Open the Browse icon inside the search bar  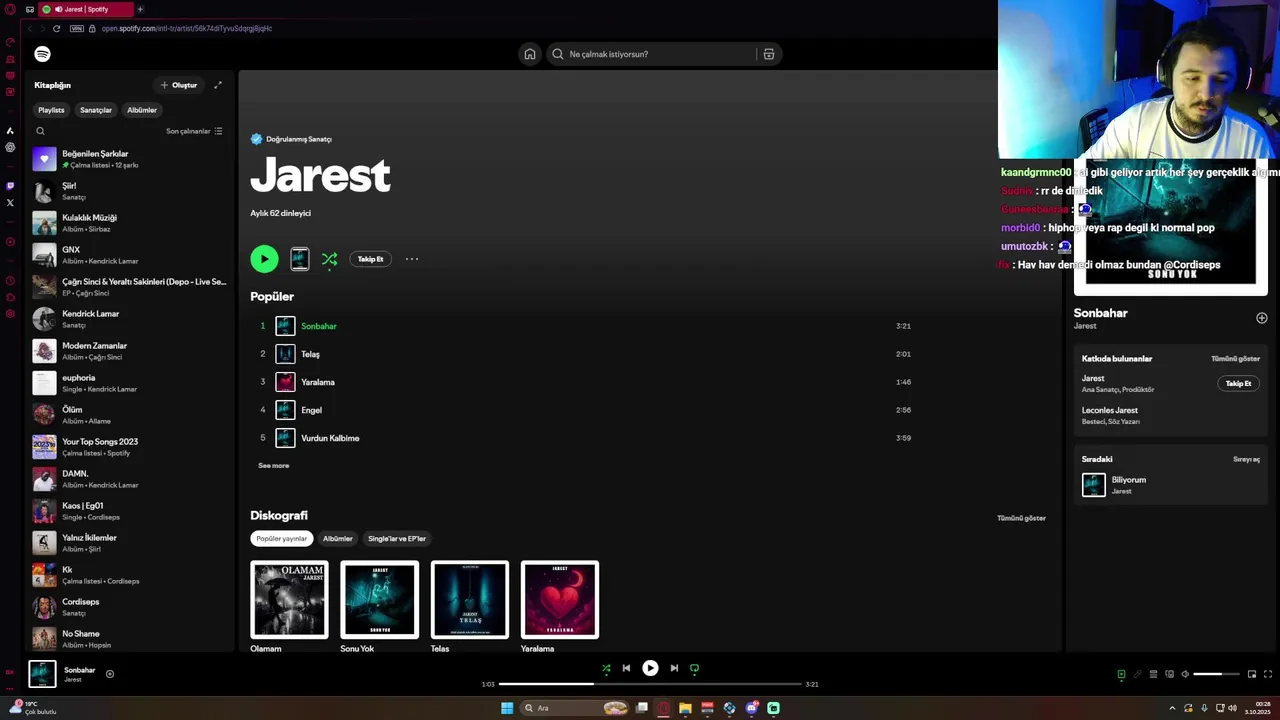[x=768, y=54]
